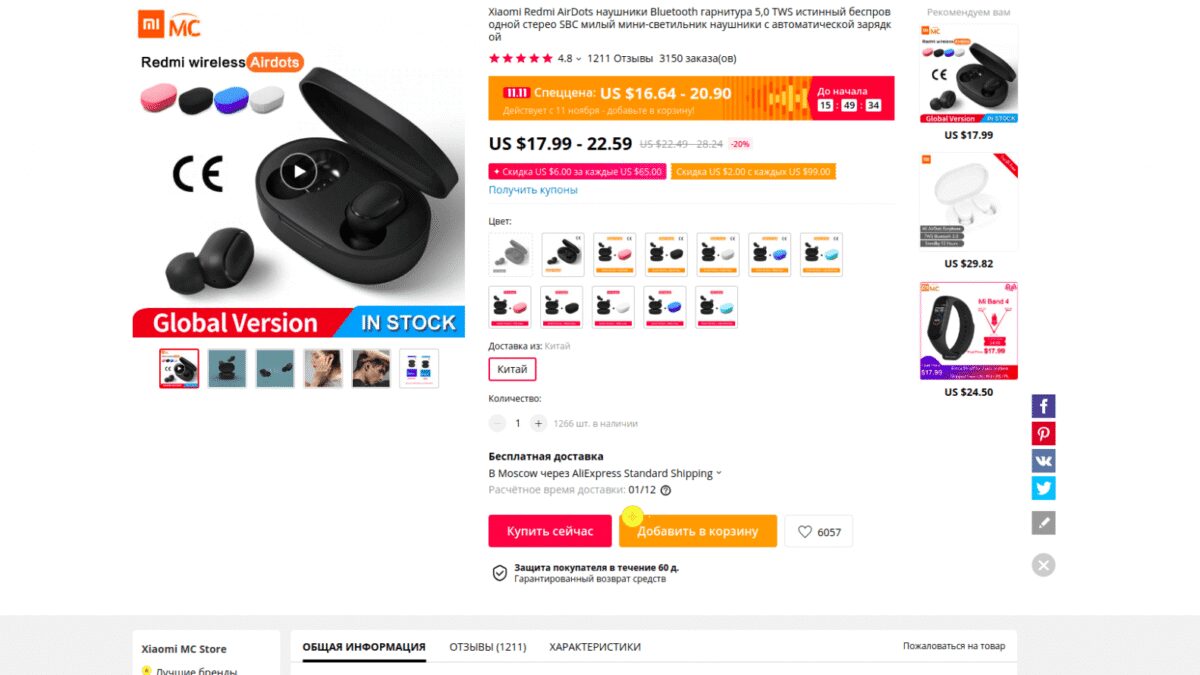Click the pencil edit icon
1200x675 pixels.
[1043, 522]
